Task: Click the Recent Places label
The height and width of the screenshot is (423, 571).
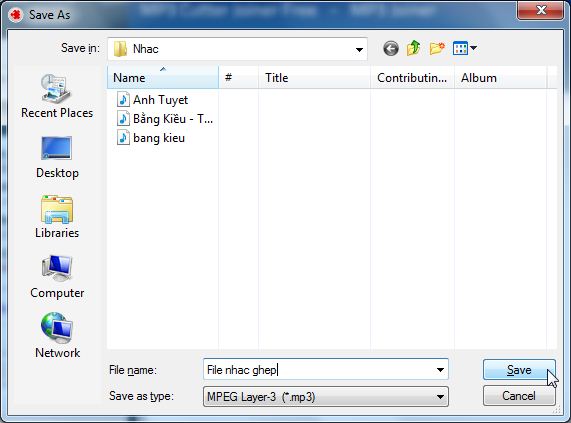Action: [x=57, y=113]
